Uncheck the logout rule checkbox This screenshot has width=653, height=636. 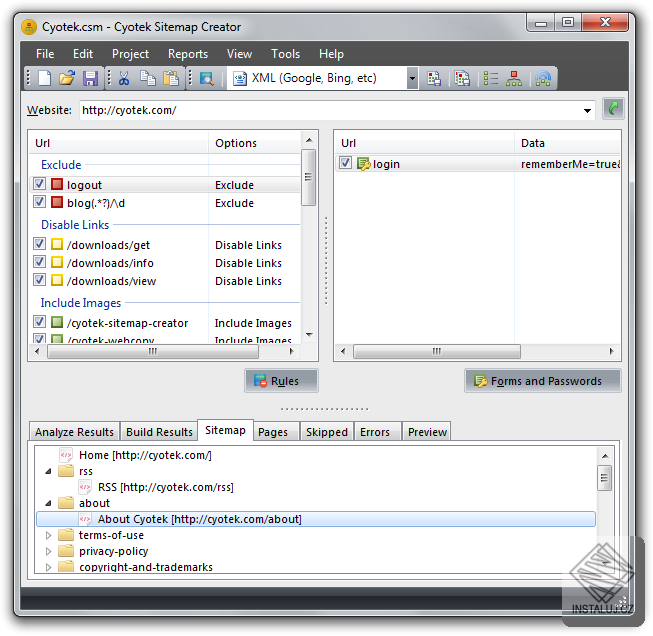click(40, 184)
